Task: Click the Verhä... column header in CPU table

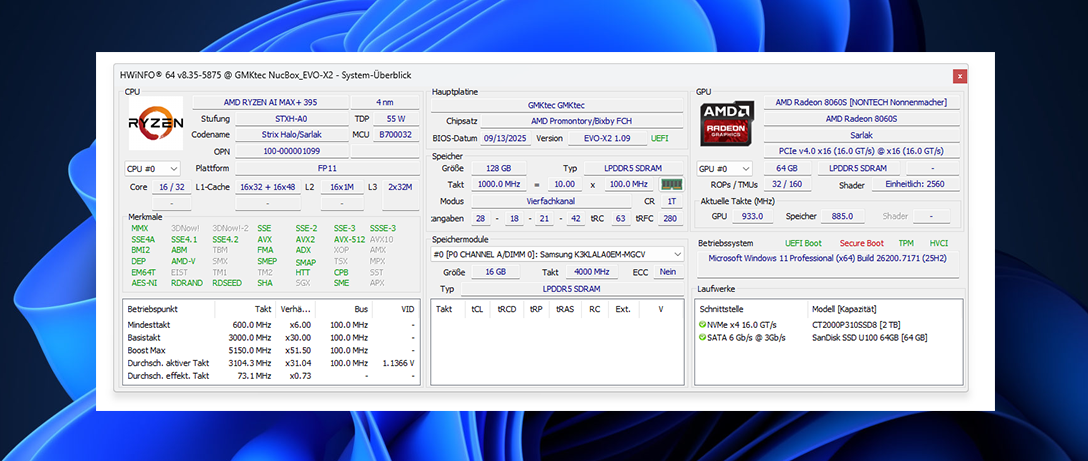Action: coord(296,309)
